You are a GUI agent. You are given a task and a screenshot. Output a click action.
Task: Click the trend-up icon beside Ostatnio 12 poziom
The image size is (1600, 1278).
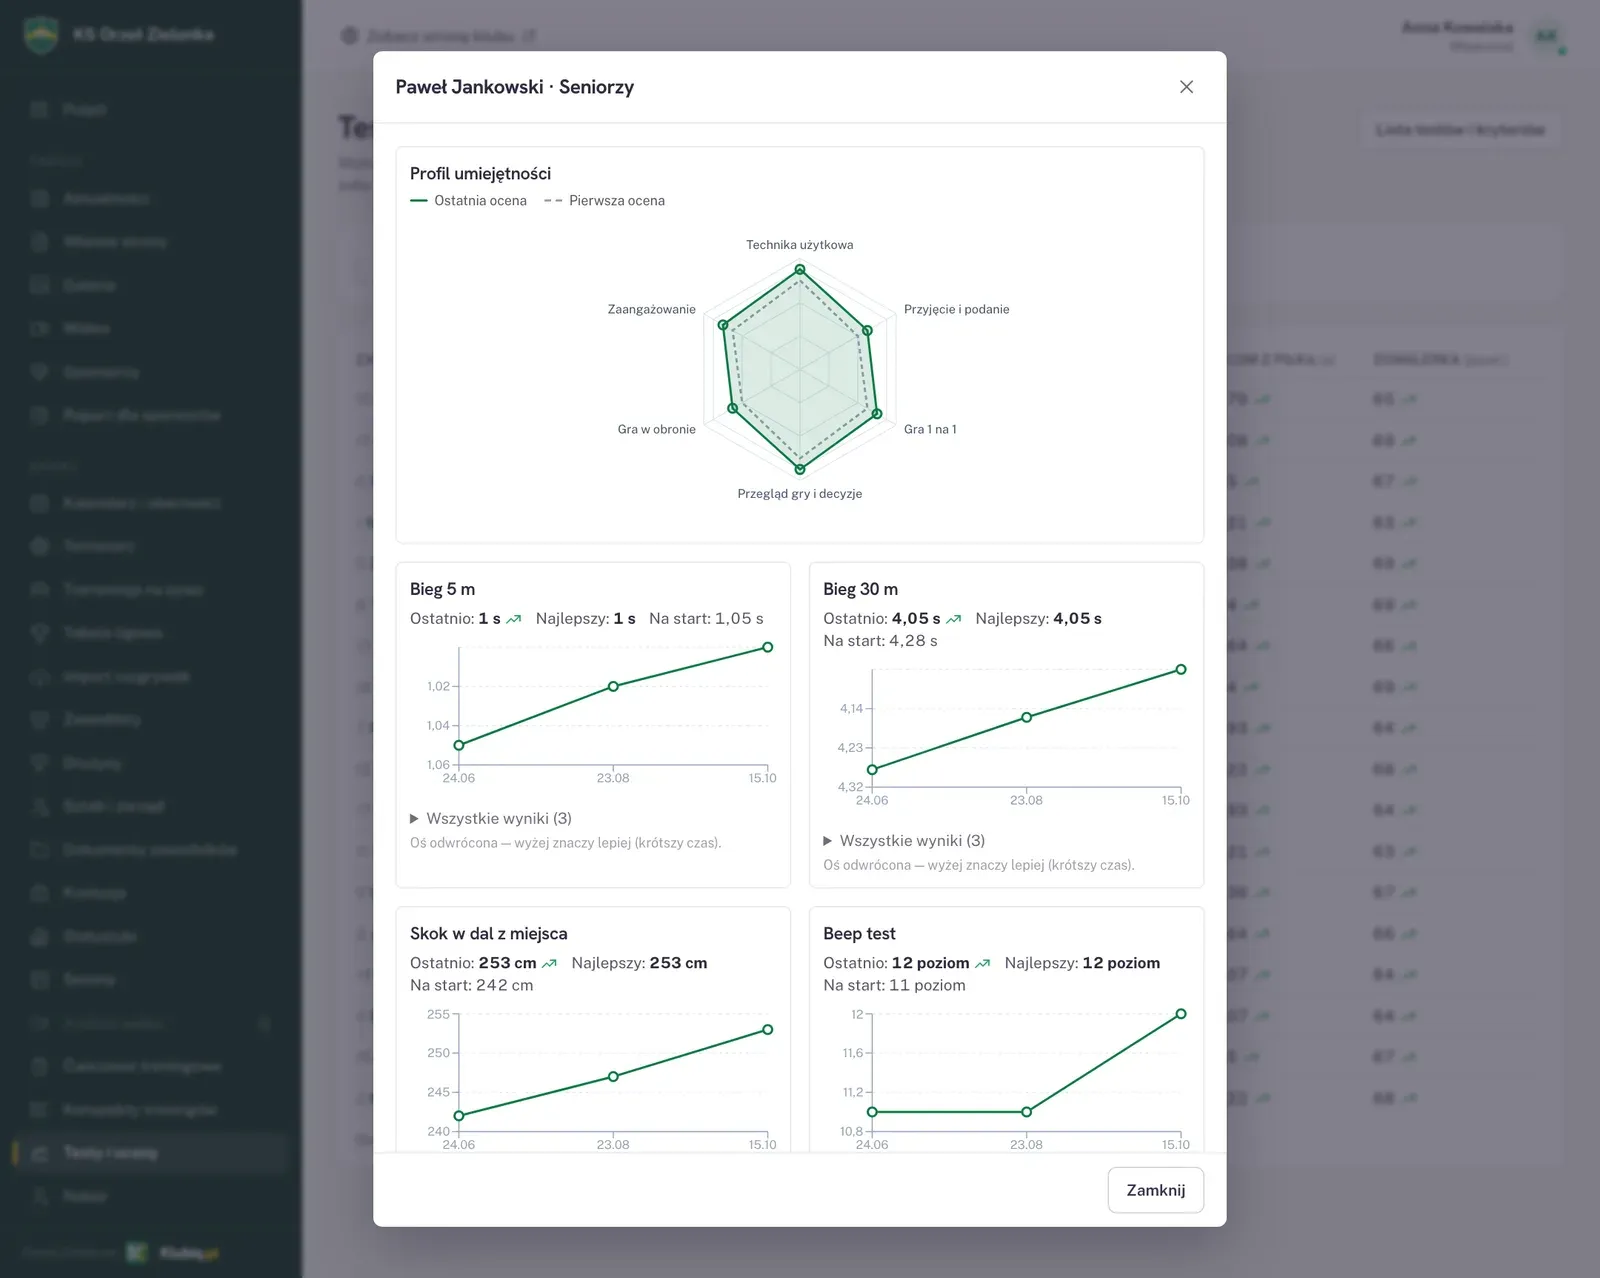(x=983, y=964)
